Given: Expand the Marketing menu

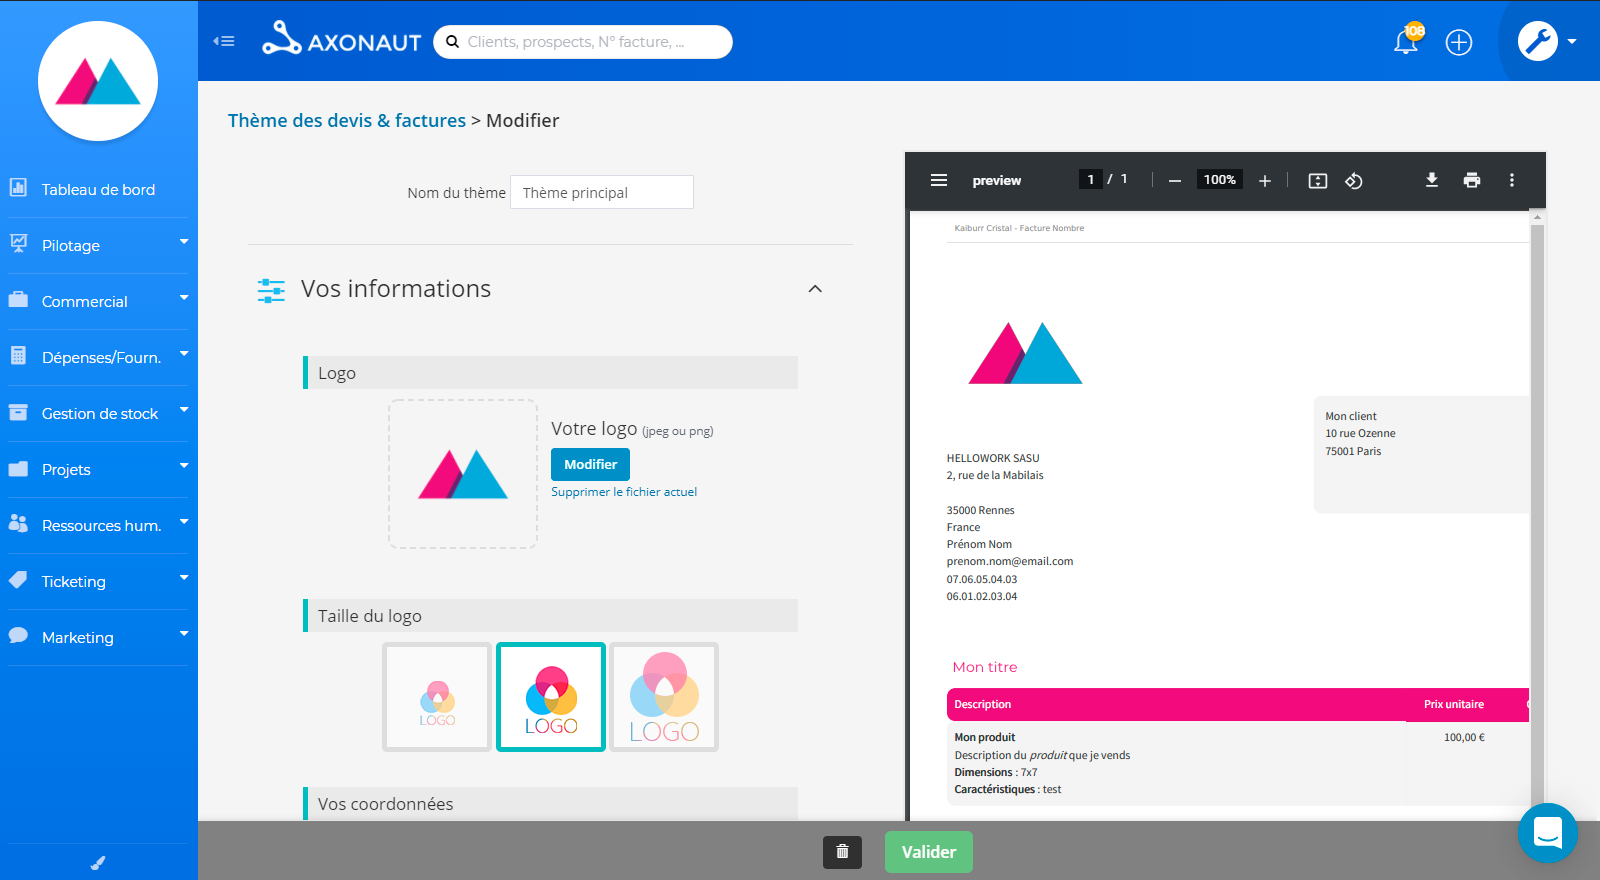Looking at the screenshot, I should click(x=98, y=637).
